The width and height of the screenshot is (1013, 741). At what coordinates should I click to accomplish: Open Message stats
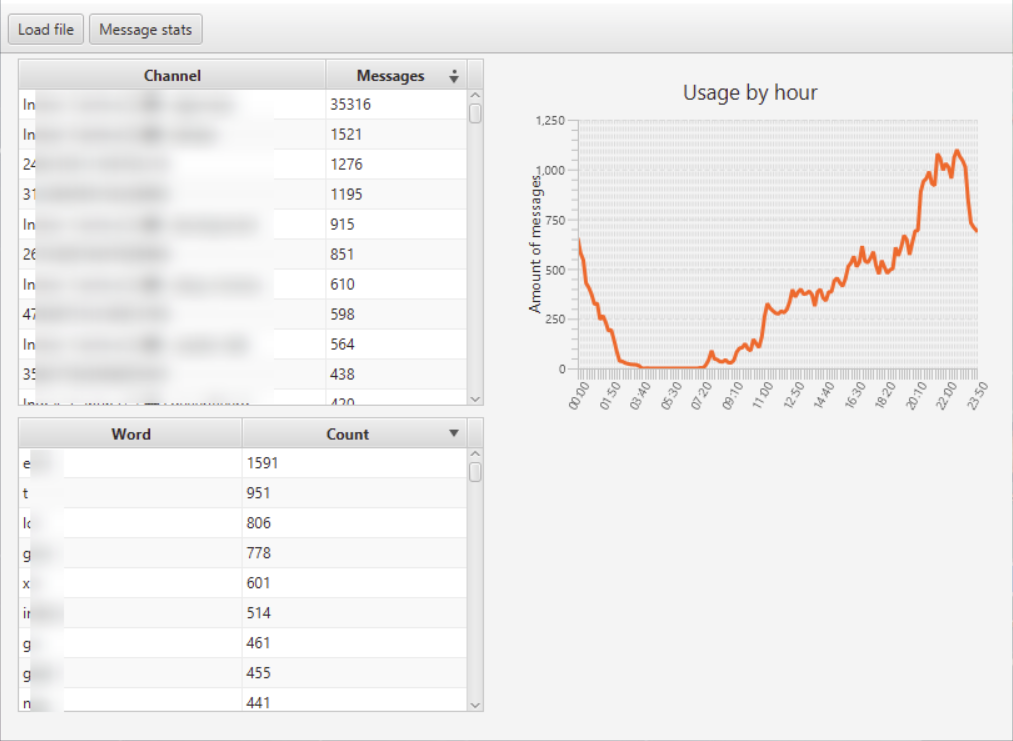pos(145,30)
